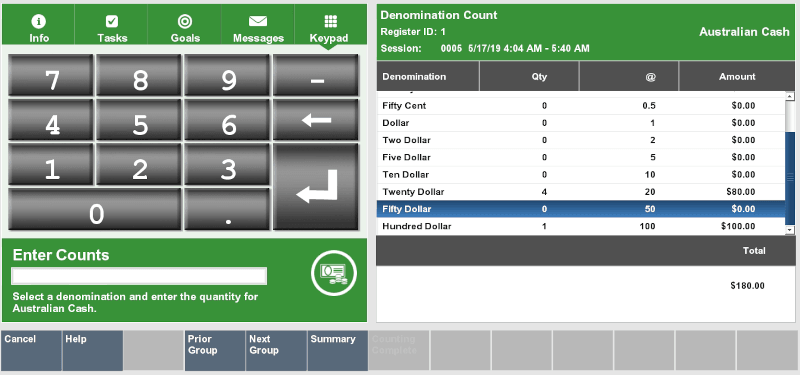Click the $180.00 total value
Screen dimensions: 800x375
[747, 286]
